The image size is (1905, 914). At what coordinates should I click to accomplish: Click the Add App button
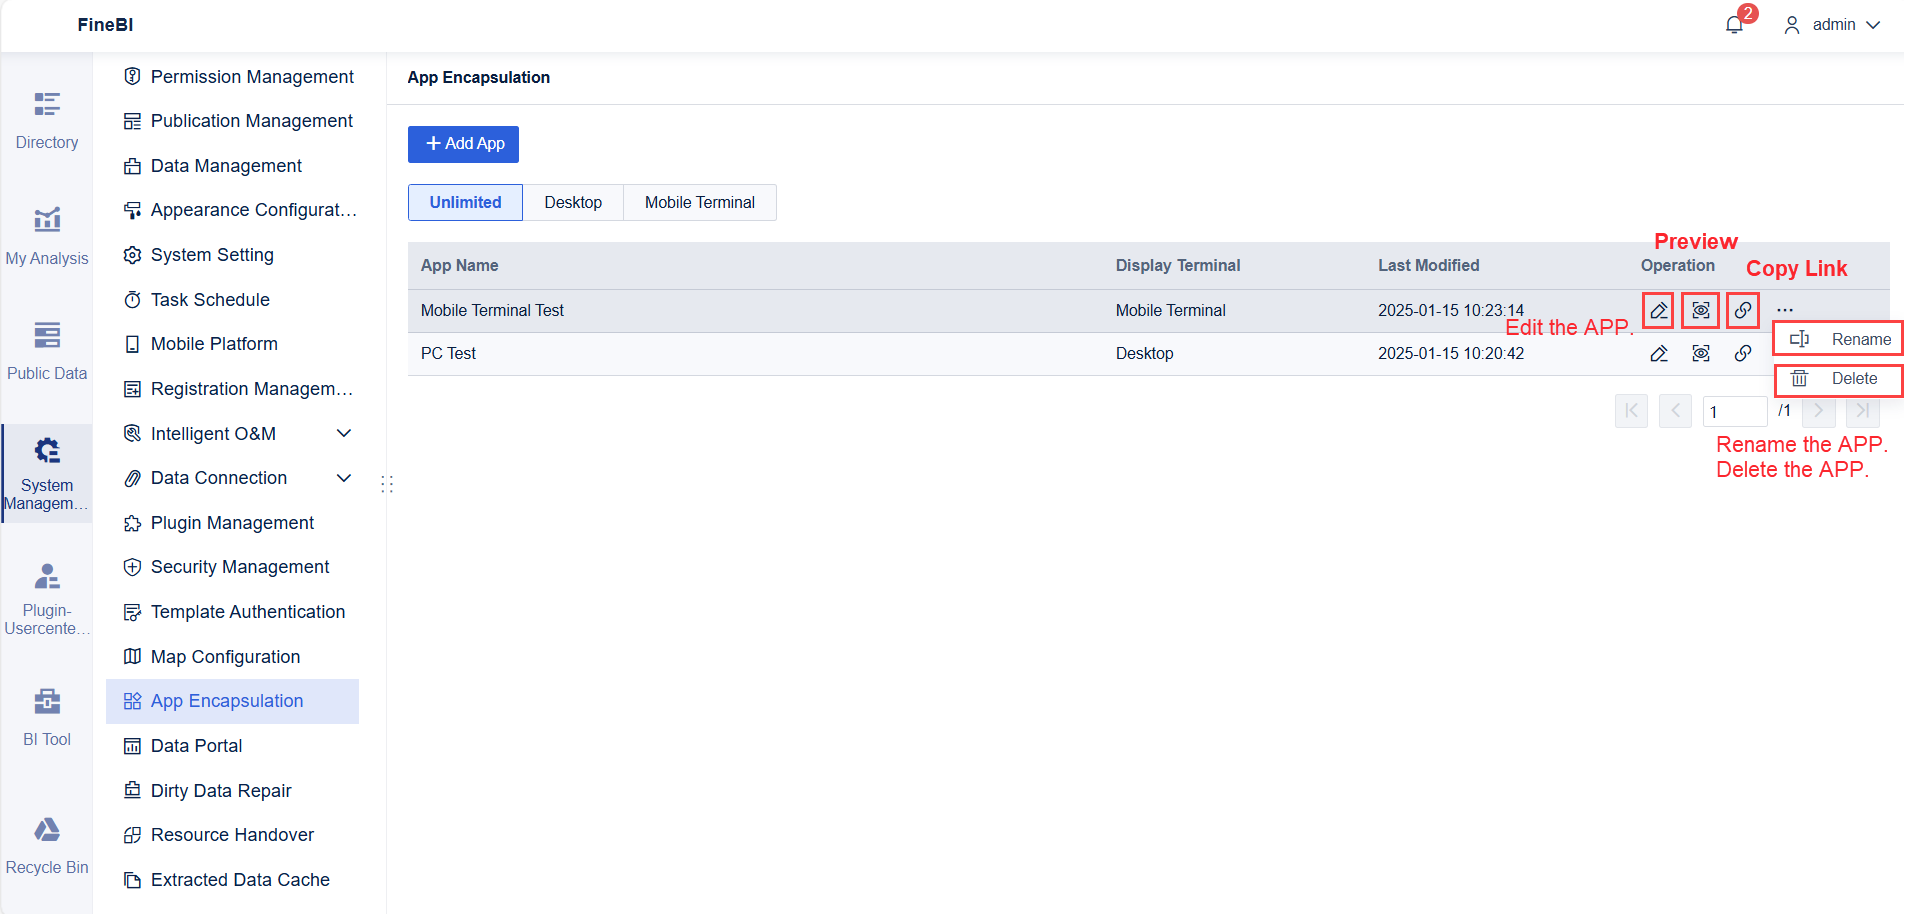[x=463, y=144]
